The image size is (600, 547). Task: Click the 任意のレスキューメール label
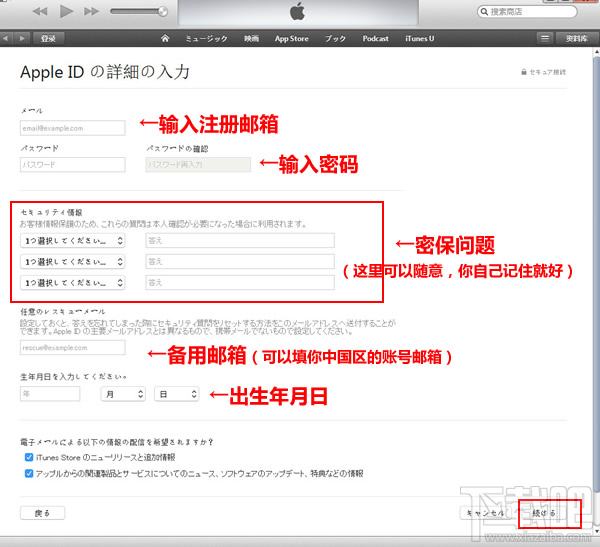point(63,312)
